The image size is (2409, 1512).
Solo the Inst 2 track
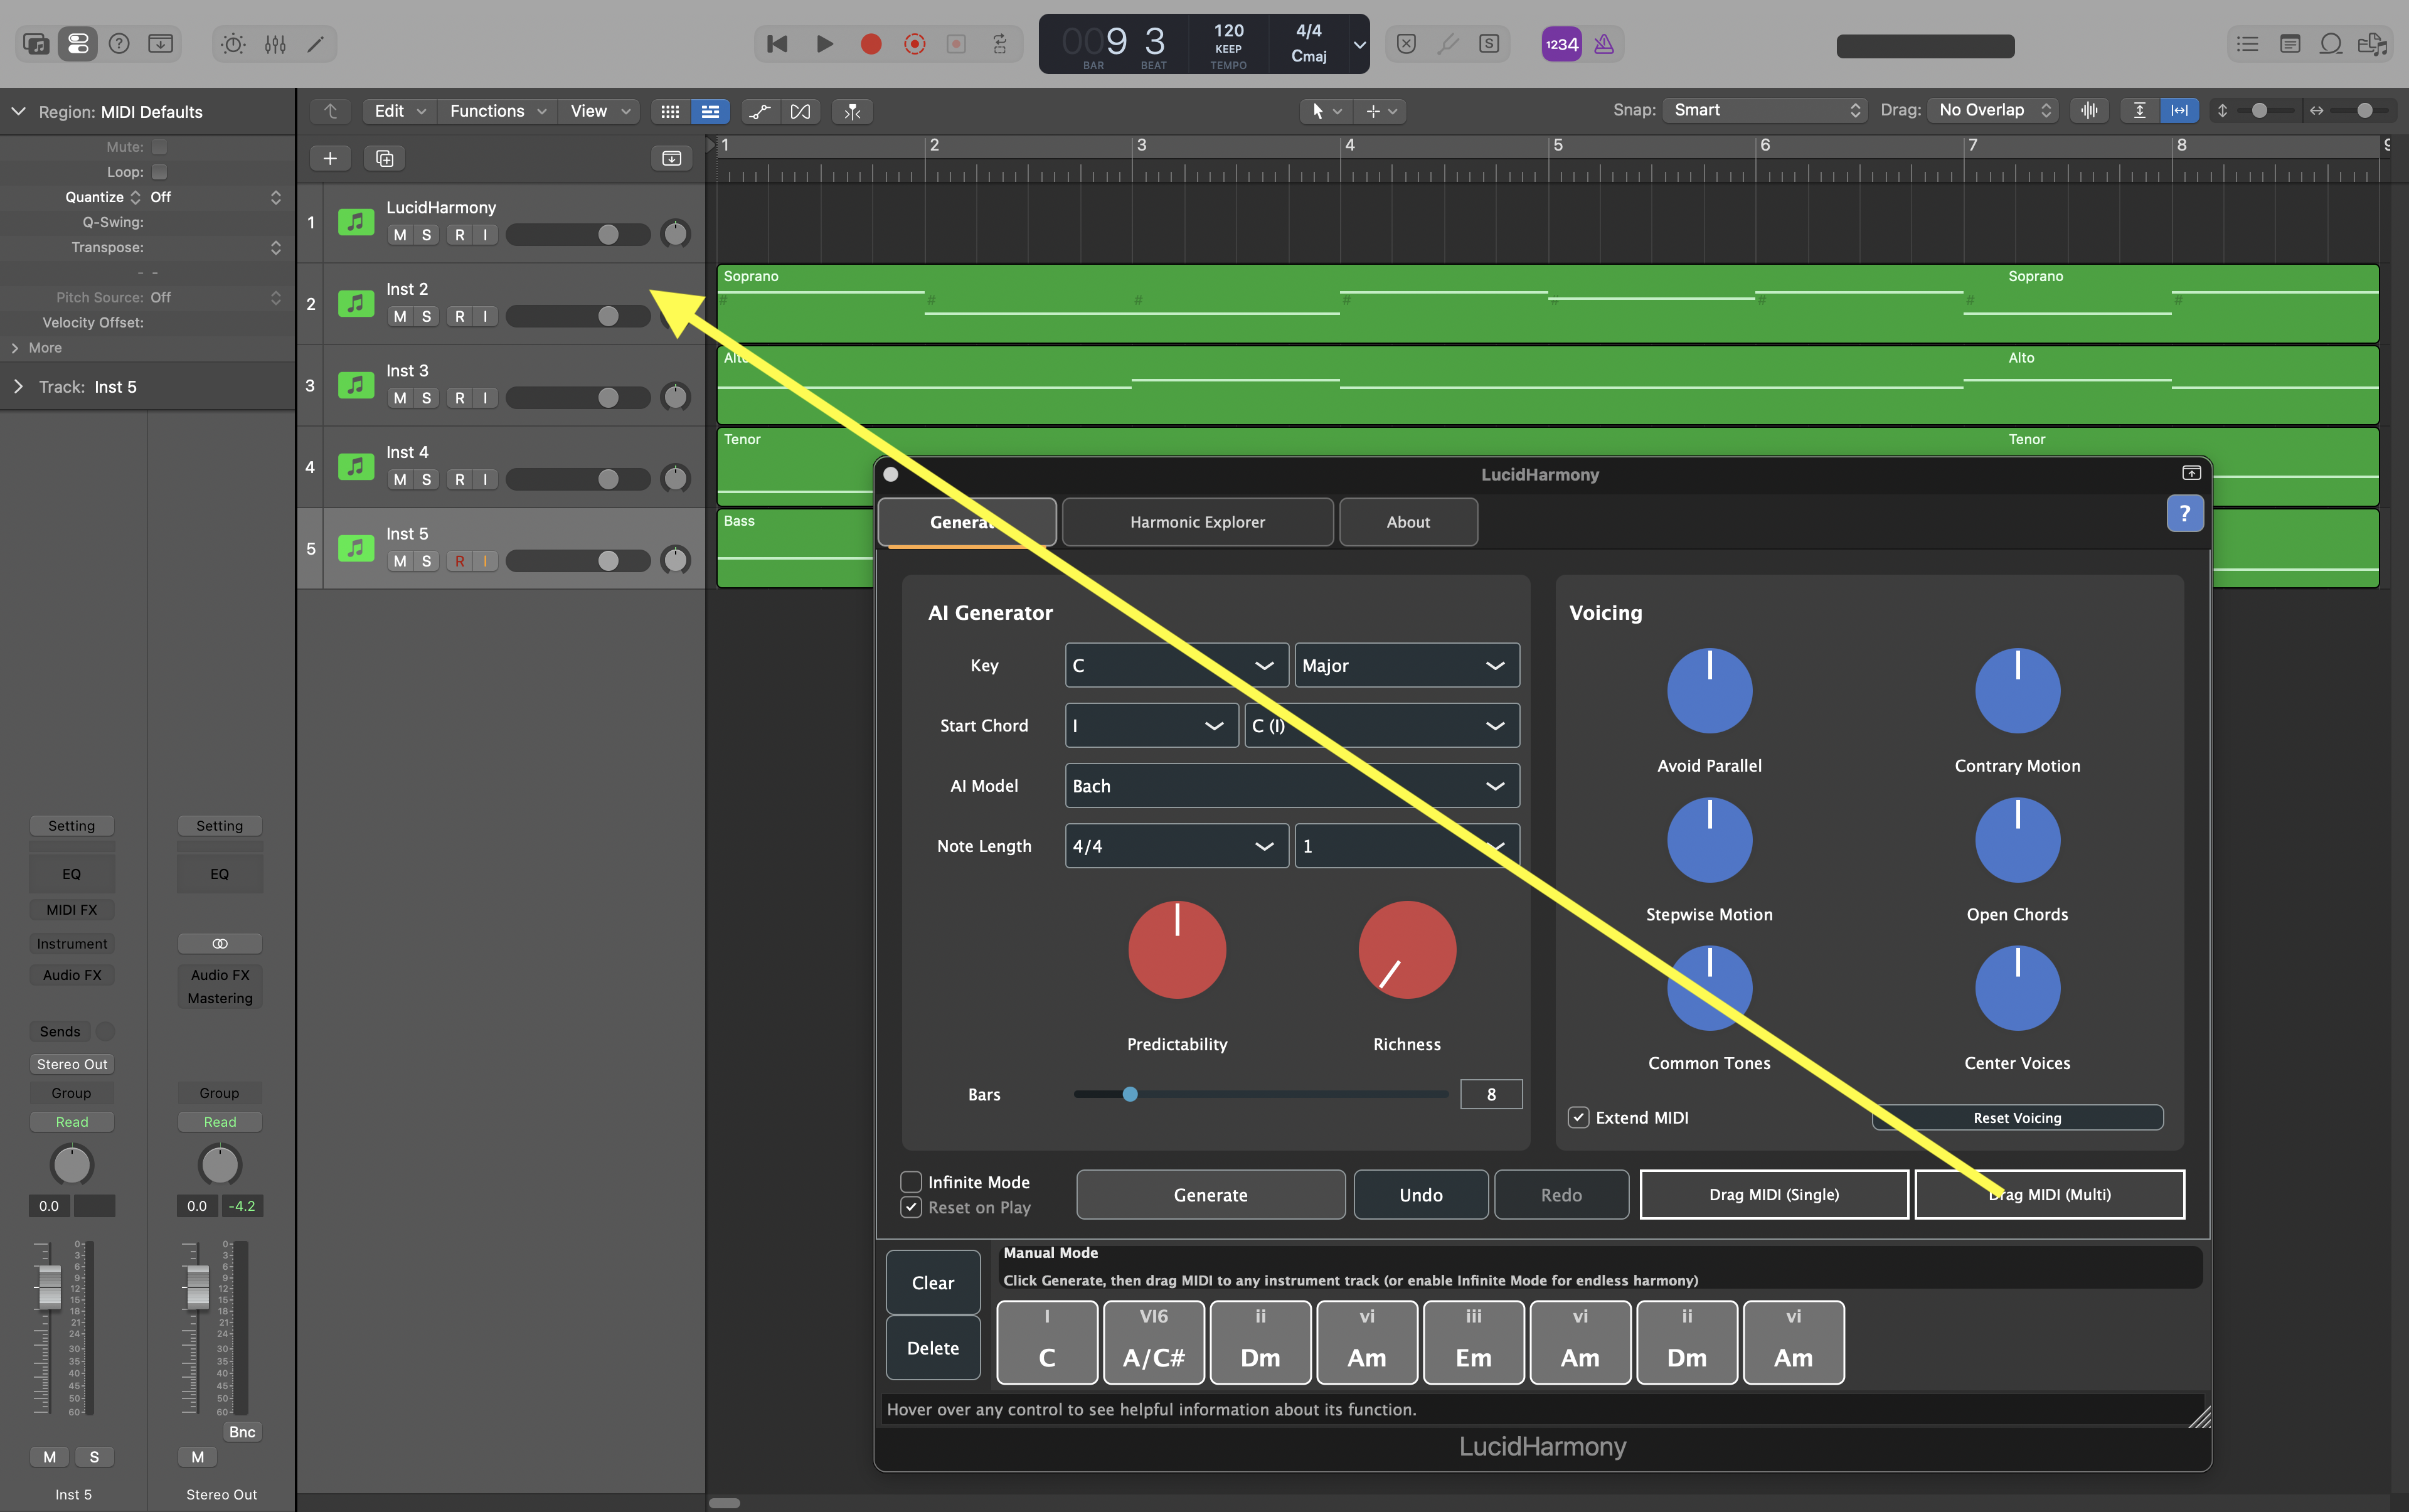[426, 316]
